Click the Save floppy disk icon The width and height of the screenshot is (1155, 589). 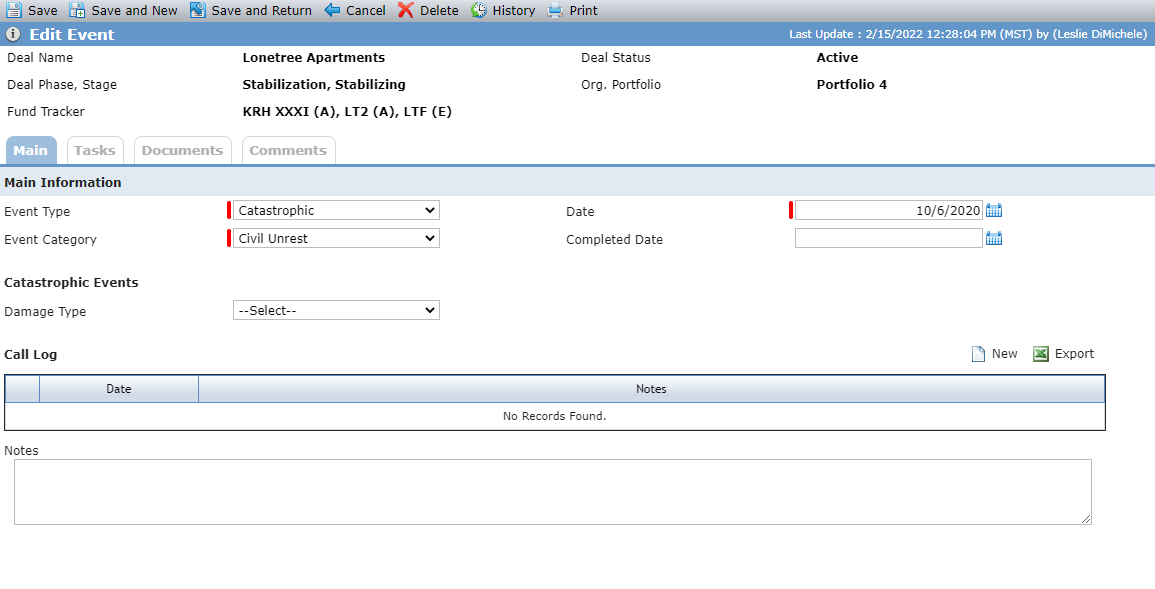click(14, 10)
